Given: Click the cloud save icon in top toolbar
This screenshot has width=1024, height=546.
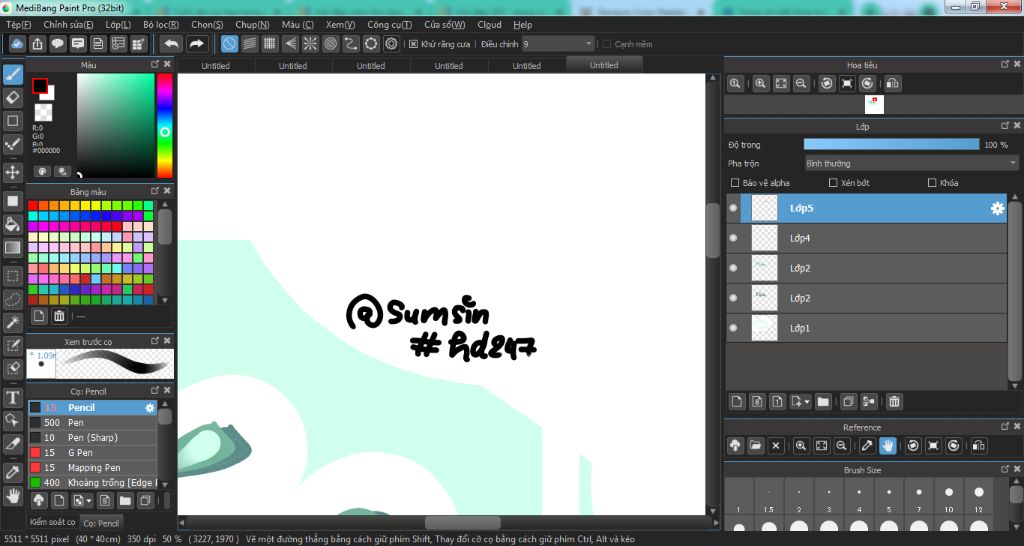Looking at the screenshot, I should (x=17, y=44).
